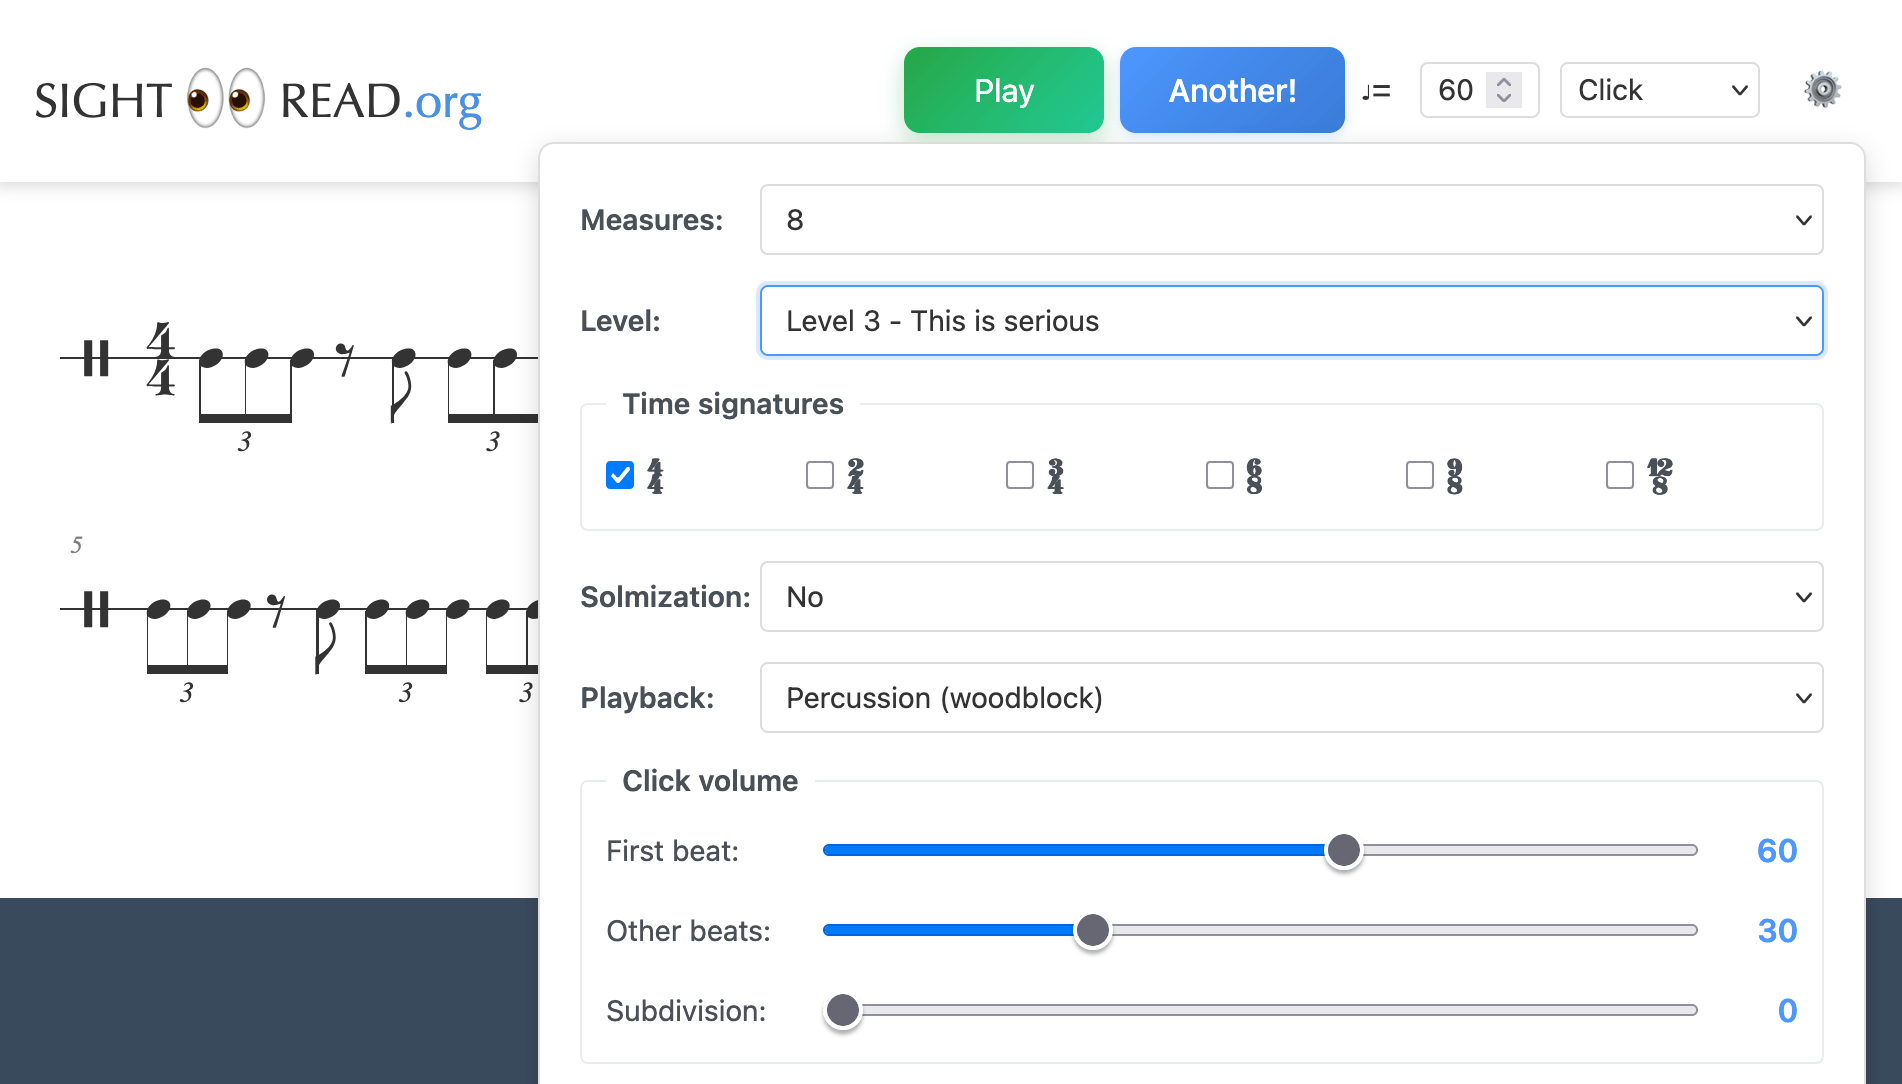
Task: Click the 6/8 time signature glyph
Action: (x=1254, y=476)
